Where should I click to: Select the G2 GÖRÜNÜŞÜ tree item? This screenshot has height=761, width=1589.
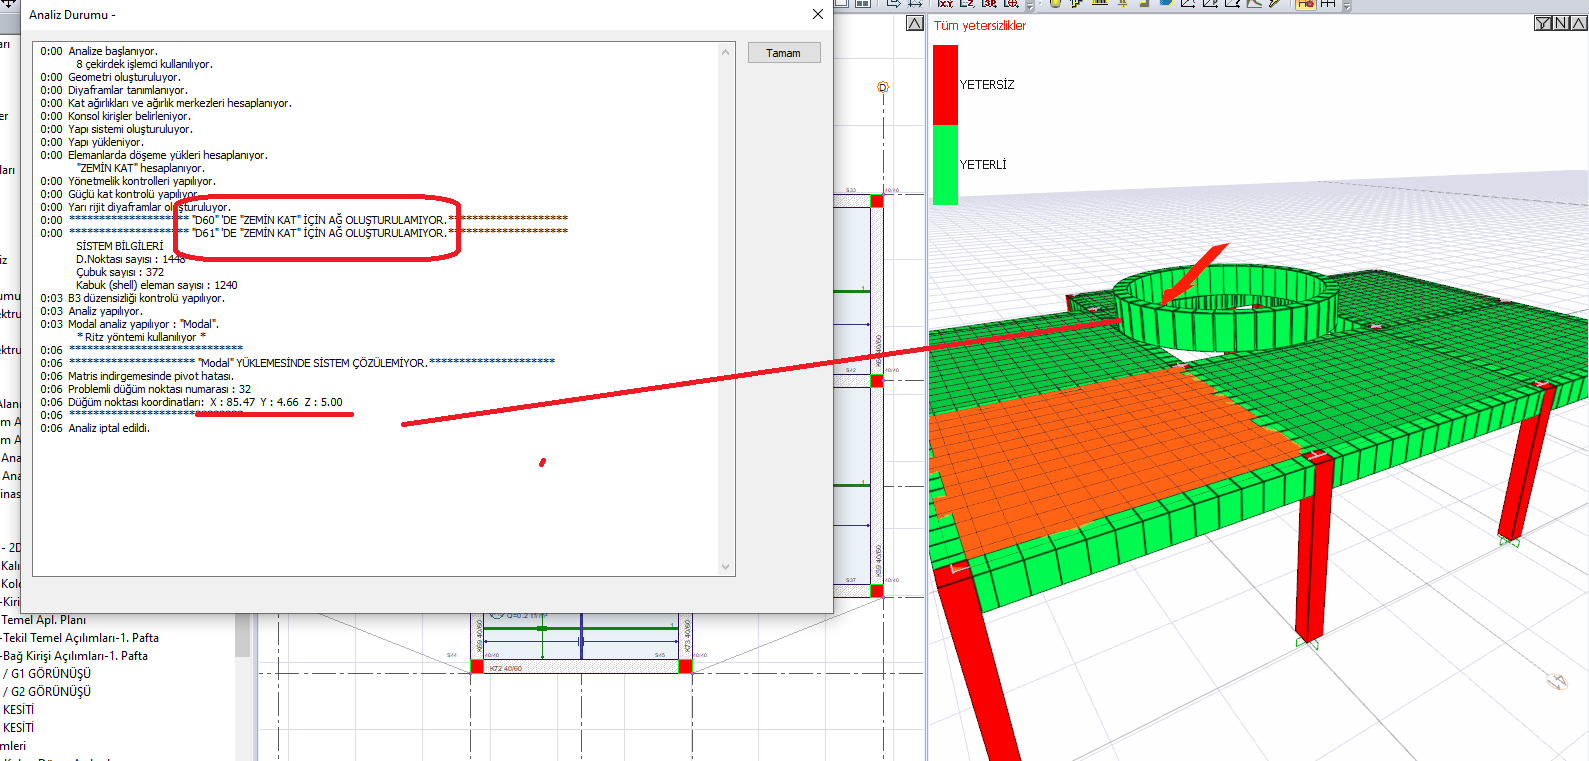[47, 692]
